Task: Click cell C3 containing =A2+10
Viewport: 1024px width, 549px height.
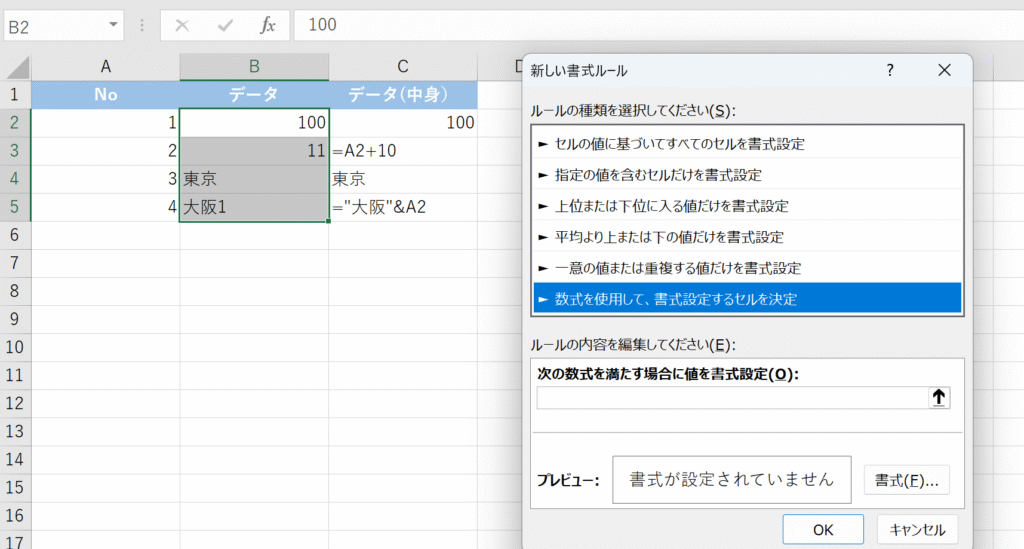Action: click(403, 151)
